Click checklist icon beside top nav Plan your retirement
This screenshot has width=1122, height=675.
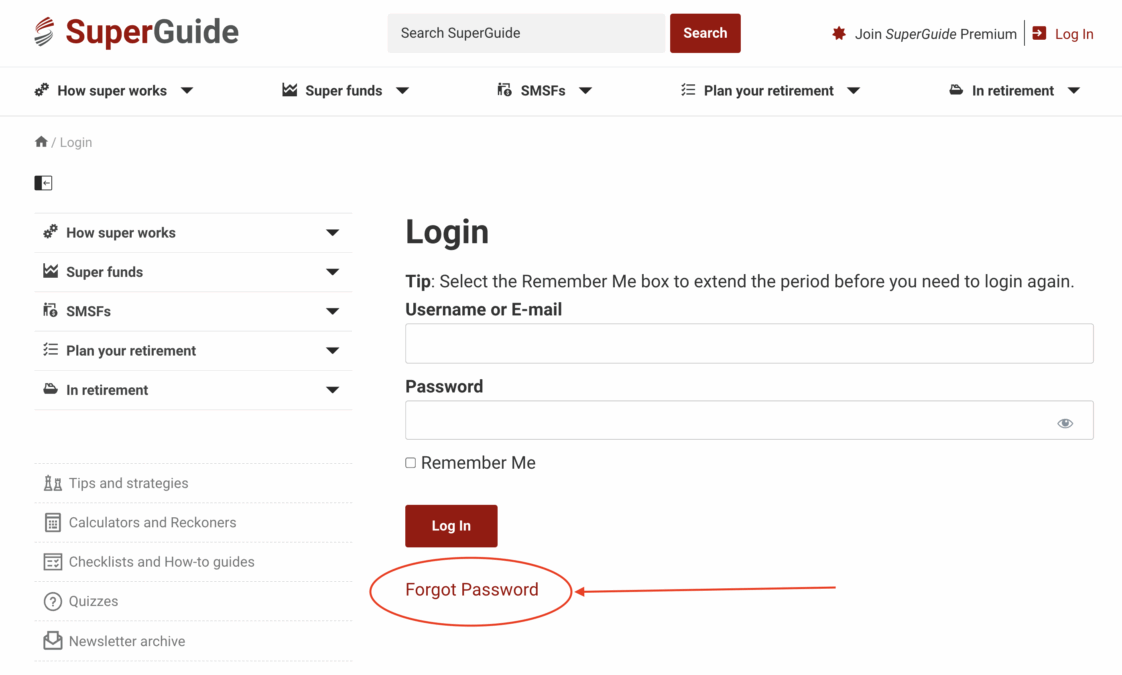688,89
